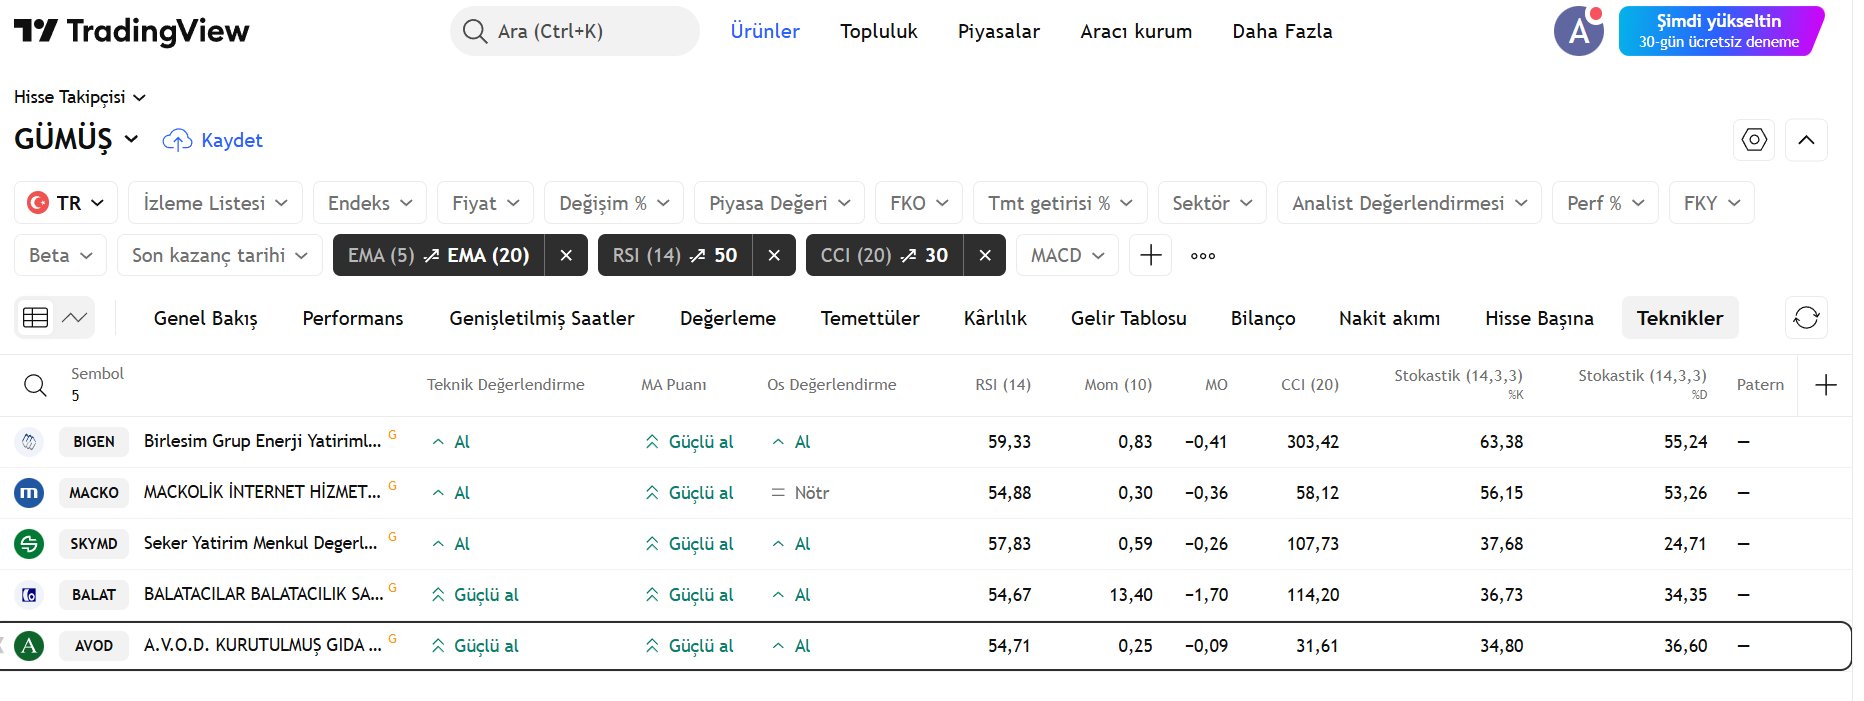The height and width of the screenshot is (701, 1864).
Task: Remove the CCI (20) filter
Action: (985, 255)
